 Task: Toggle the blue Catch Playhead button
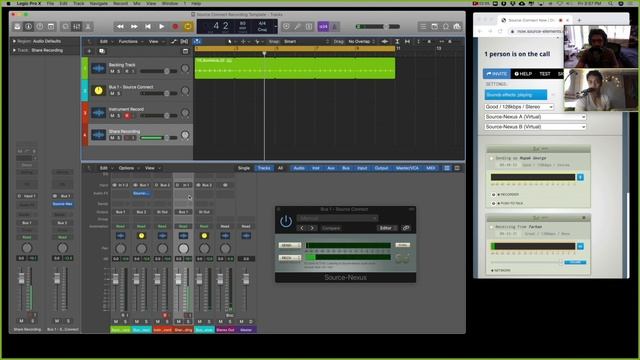(x=197, y=41)
